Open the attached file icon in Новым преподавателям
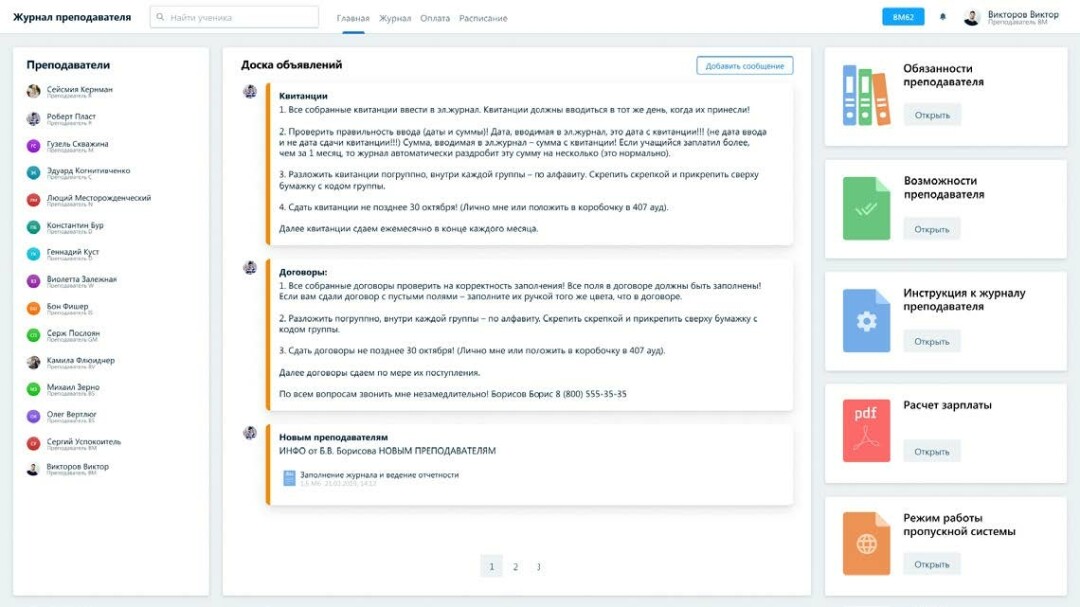 [289, 478]
